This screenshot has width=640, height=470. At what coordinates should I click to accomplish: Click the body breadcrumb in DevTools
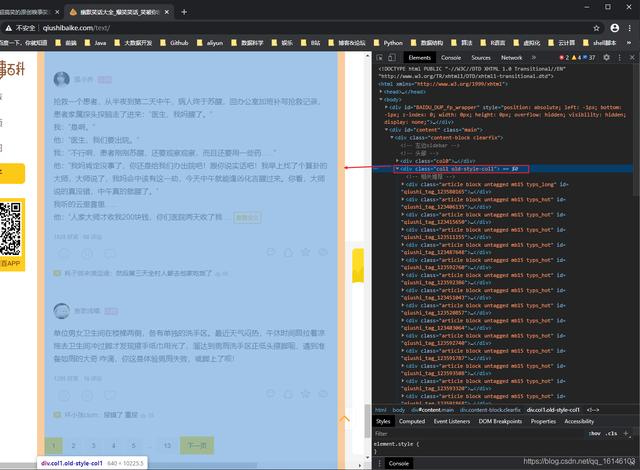click(x=399, y=410)
